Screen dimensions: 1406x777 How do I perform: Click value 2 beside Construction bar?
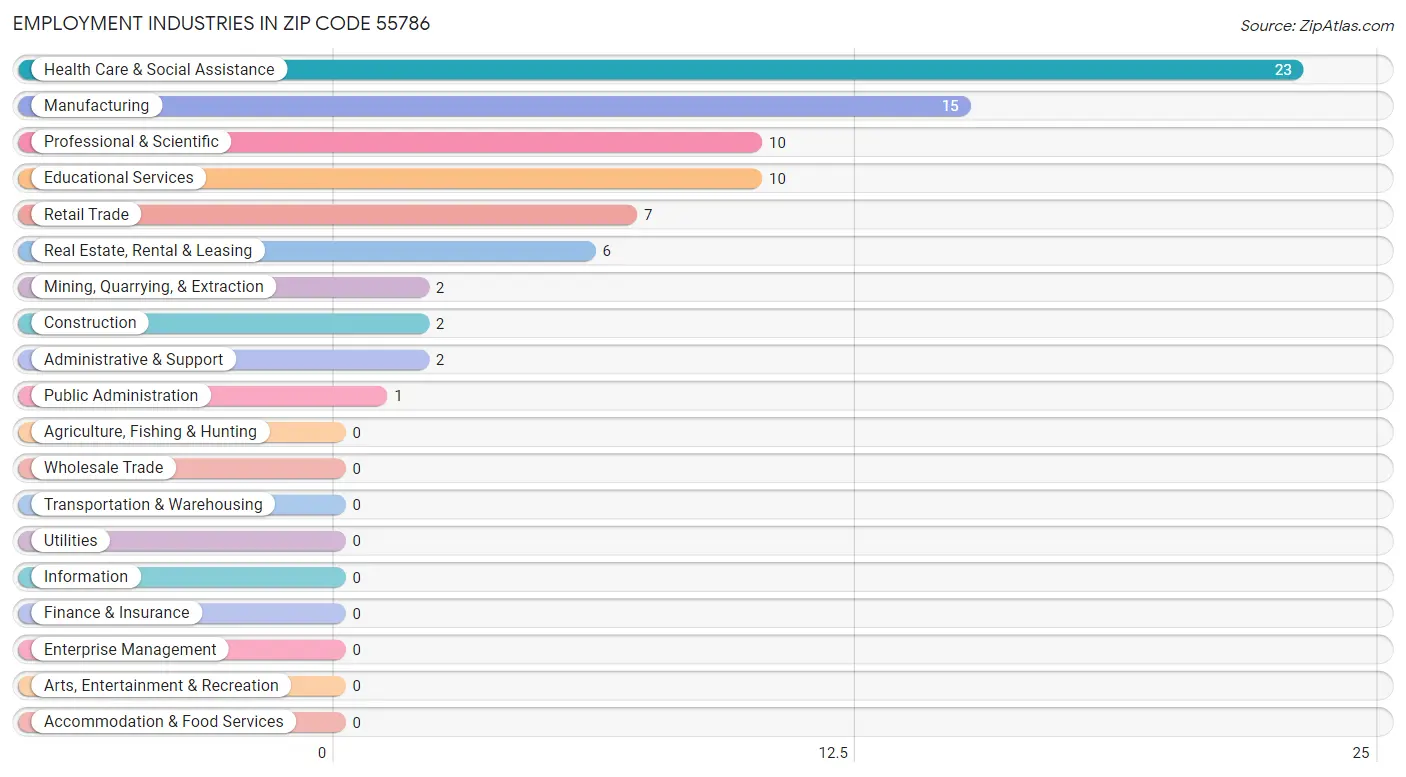coord(440,324)
